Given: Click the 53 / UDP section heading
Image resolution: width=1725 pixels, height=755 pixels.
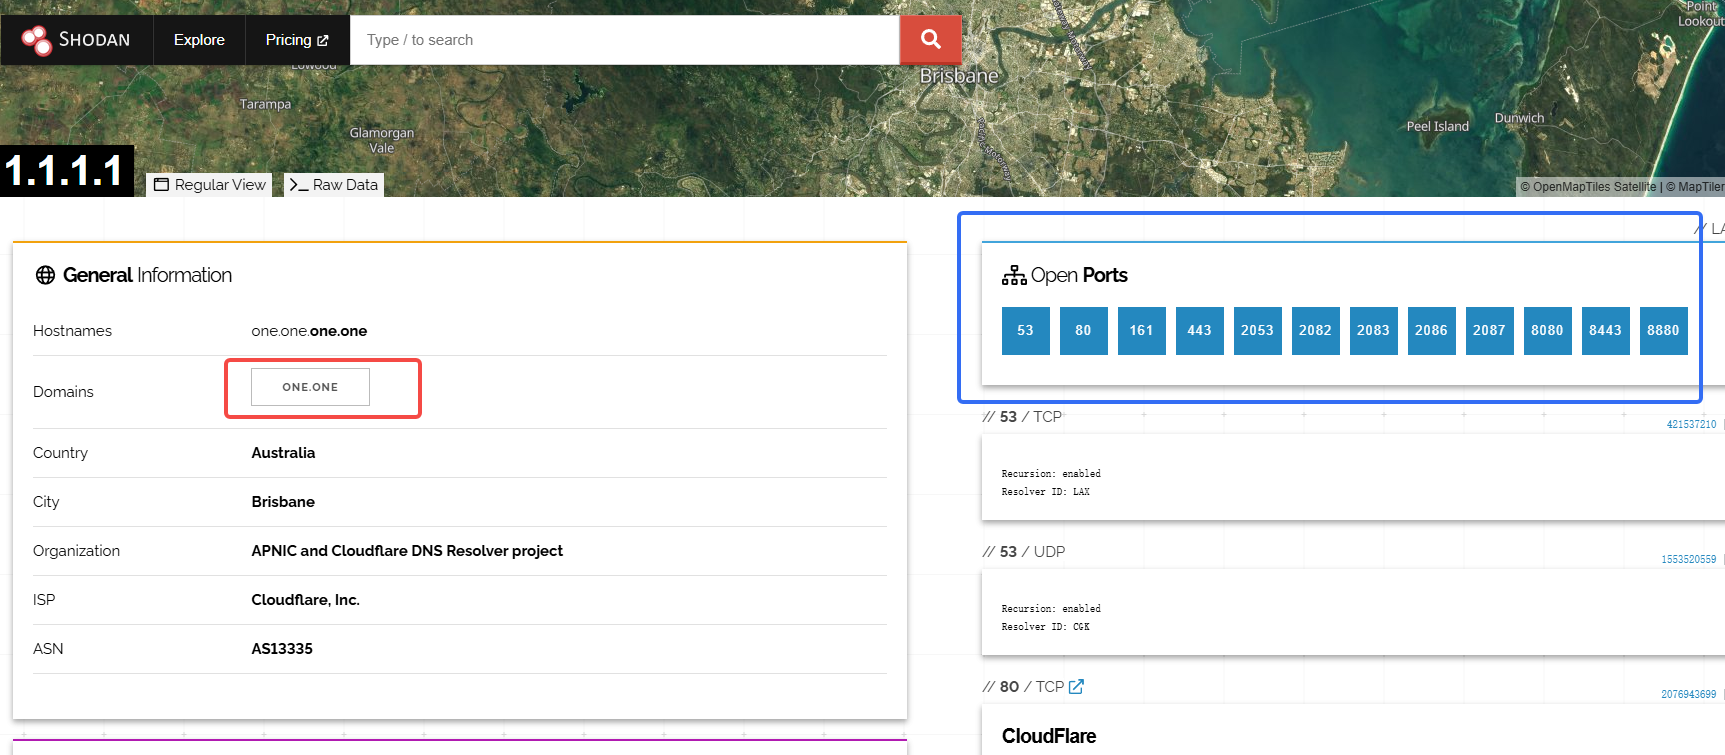Looking at the screenshot, I should 1024,552.
